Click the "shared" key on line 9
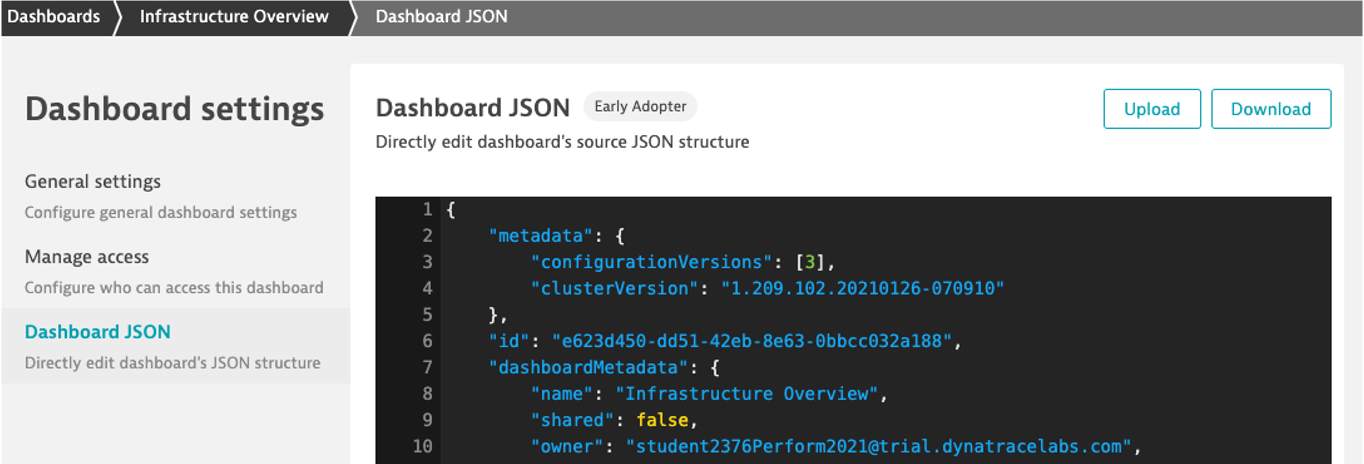This screenshot has width=1364, height=464. (574, 419)
